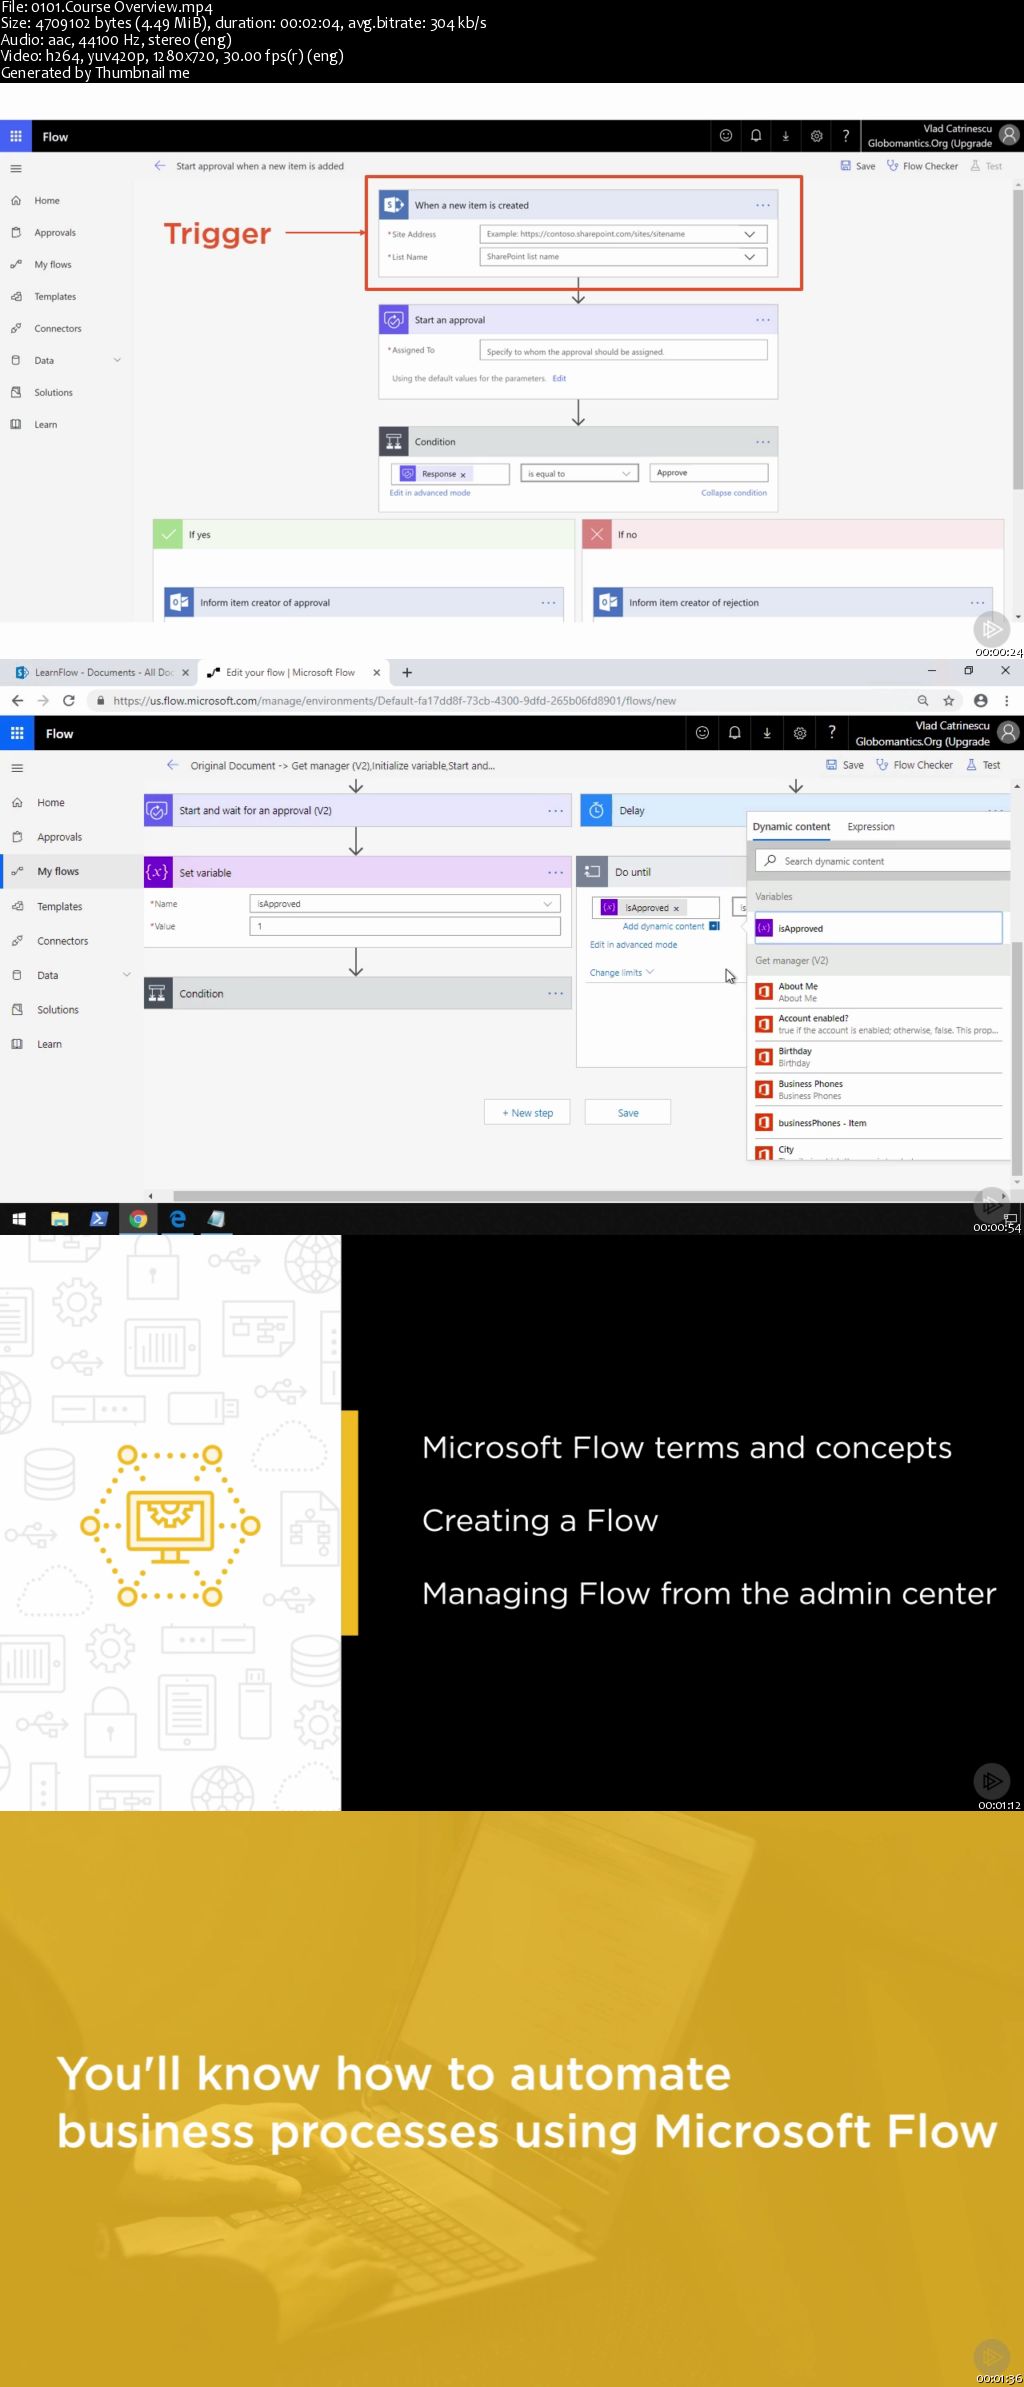Click Edit link beside default values text

(559, 378)
